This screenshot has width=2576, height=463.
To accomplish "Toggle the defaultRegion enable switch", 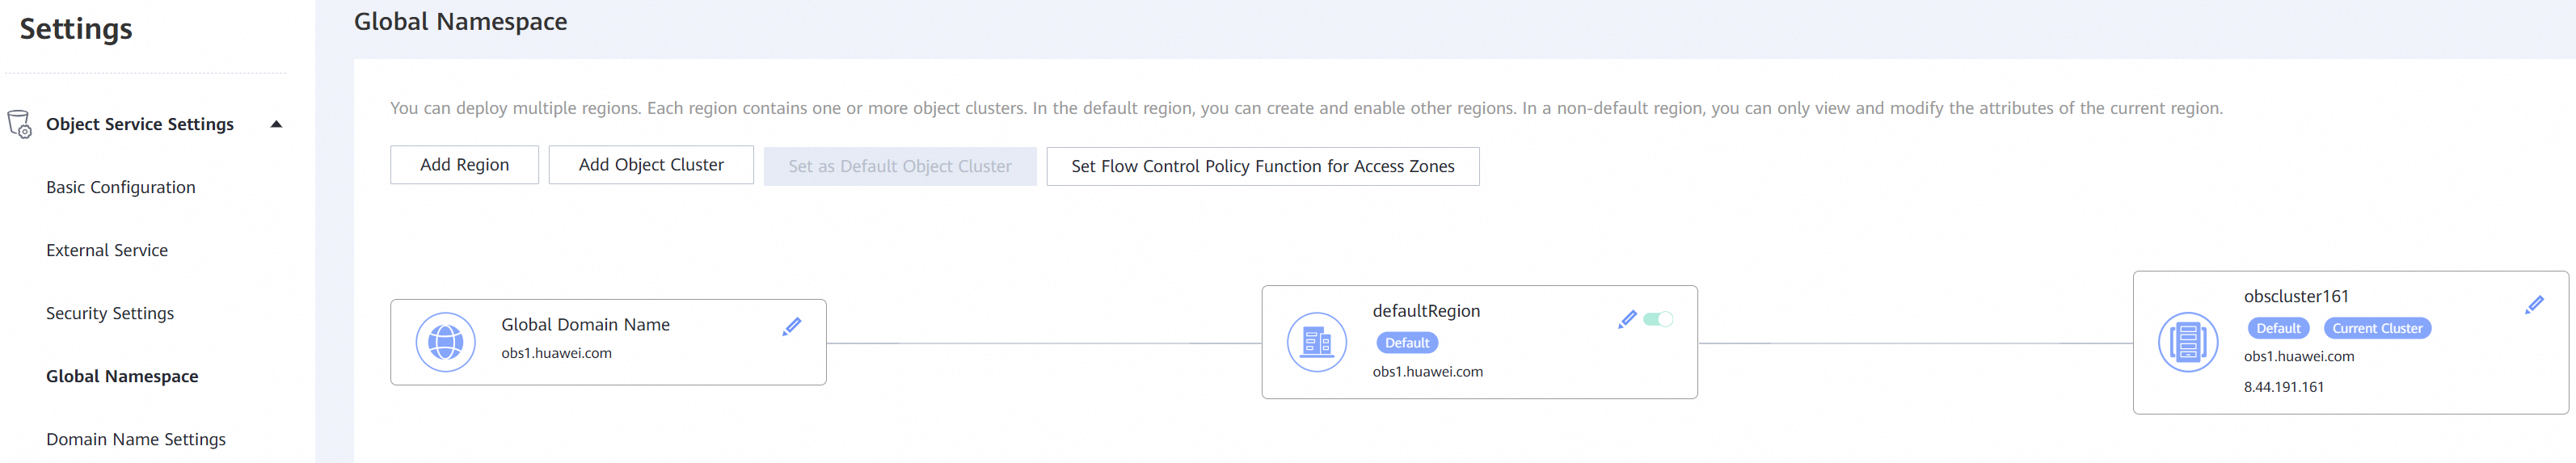I will pyautogui.click(x=1658, y=319).
